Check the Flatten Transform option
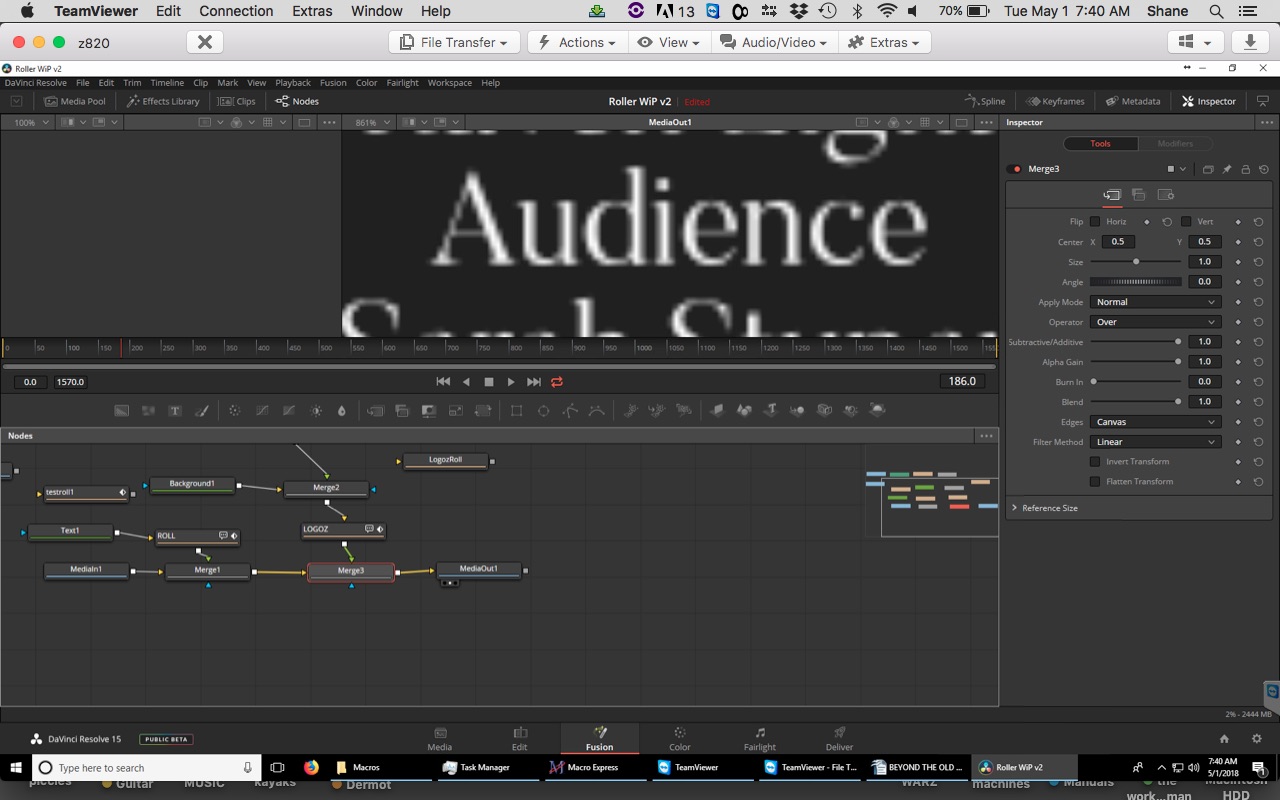Image resolution: width=1280 pixels, height=800 pixels. (1095, 481)
